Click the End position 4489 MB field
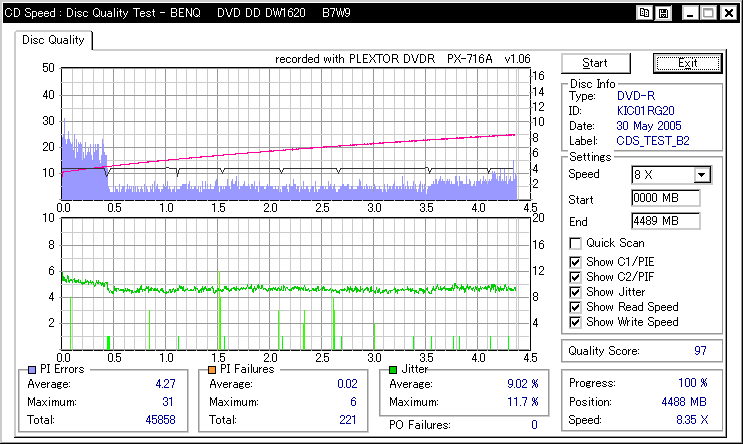 tap(666, 221)
